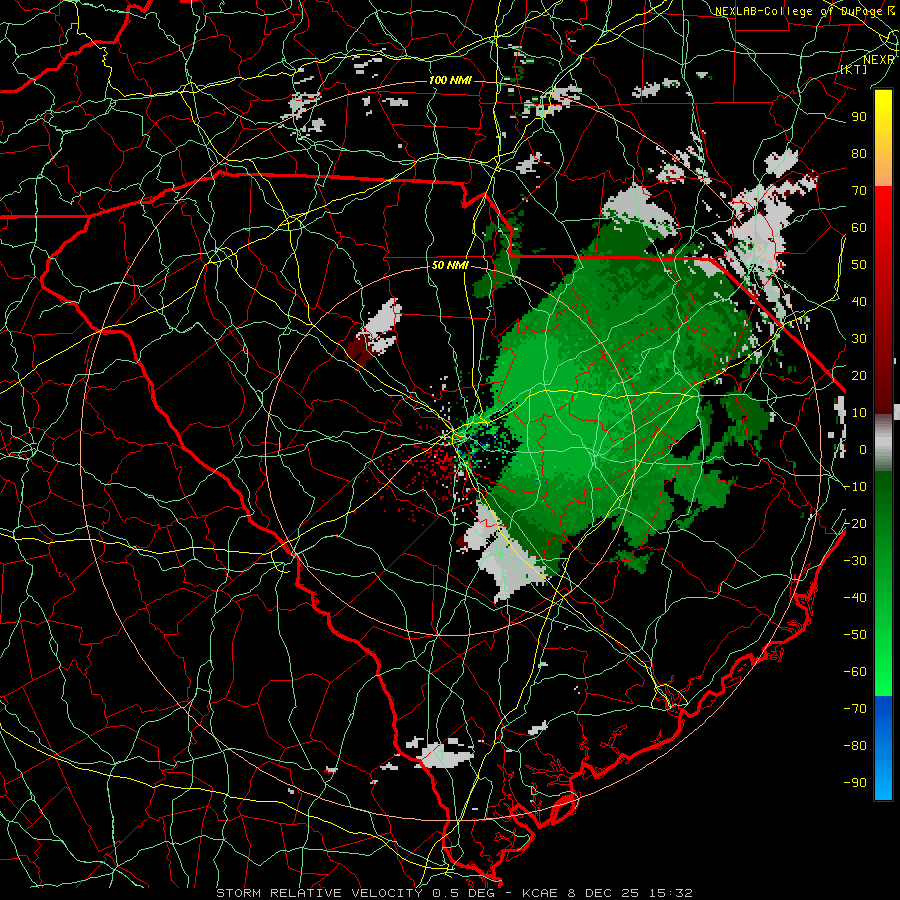Screen dimensions: 900x900
Task: Click the -10 value on the velocity scale
Action: click(x=855, y=487)
